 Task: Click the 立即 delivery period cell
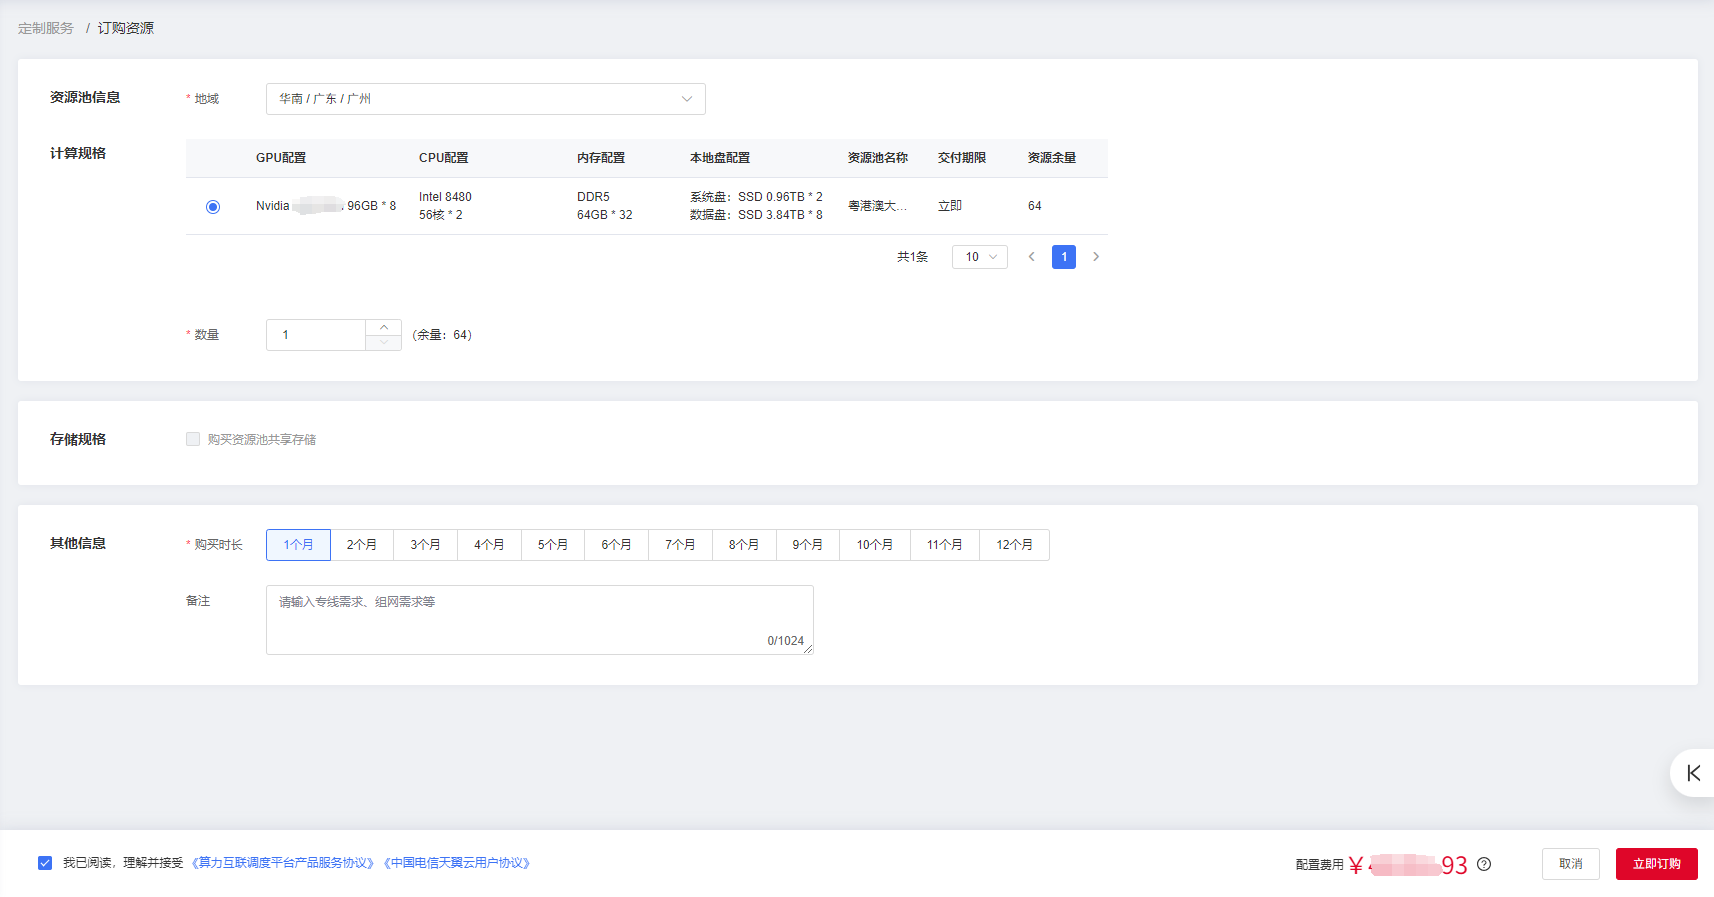pos(950,206)
